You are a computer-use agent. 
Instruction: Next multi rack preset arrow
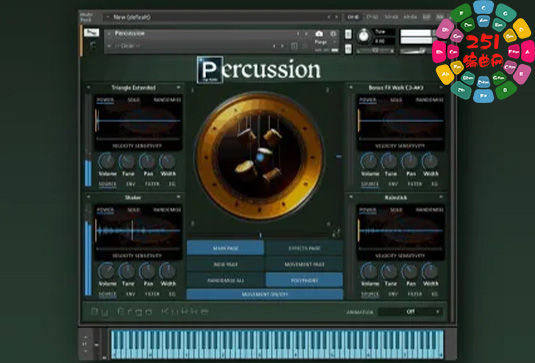click(x=336, y=17)
